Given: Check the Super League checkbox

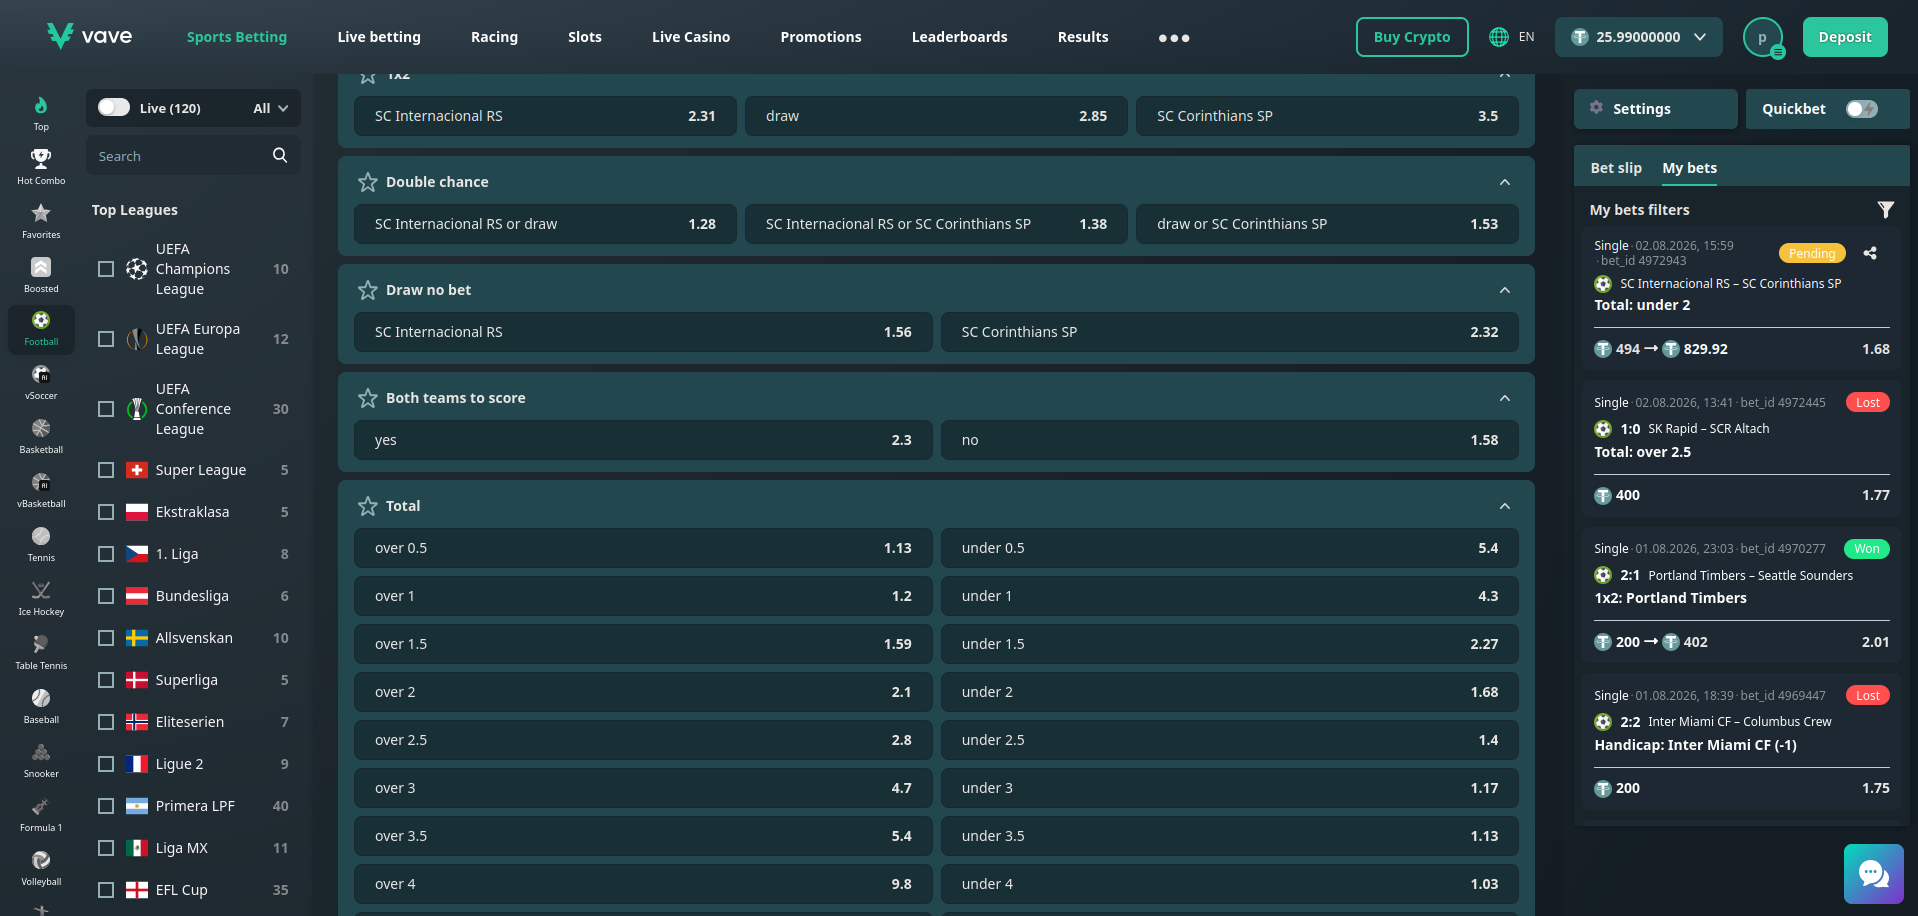Looking at the screenshot, I should pyautogui.click(x=106, y=470).
